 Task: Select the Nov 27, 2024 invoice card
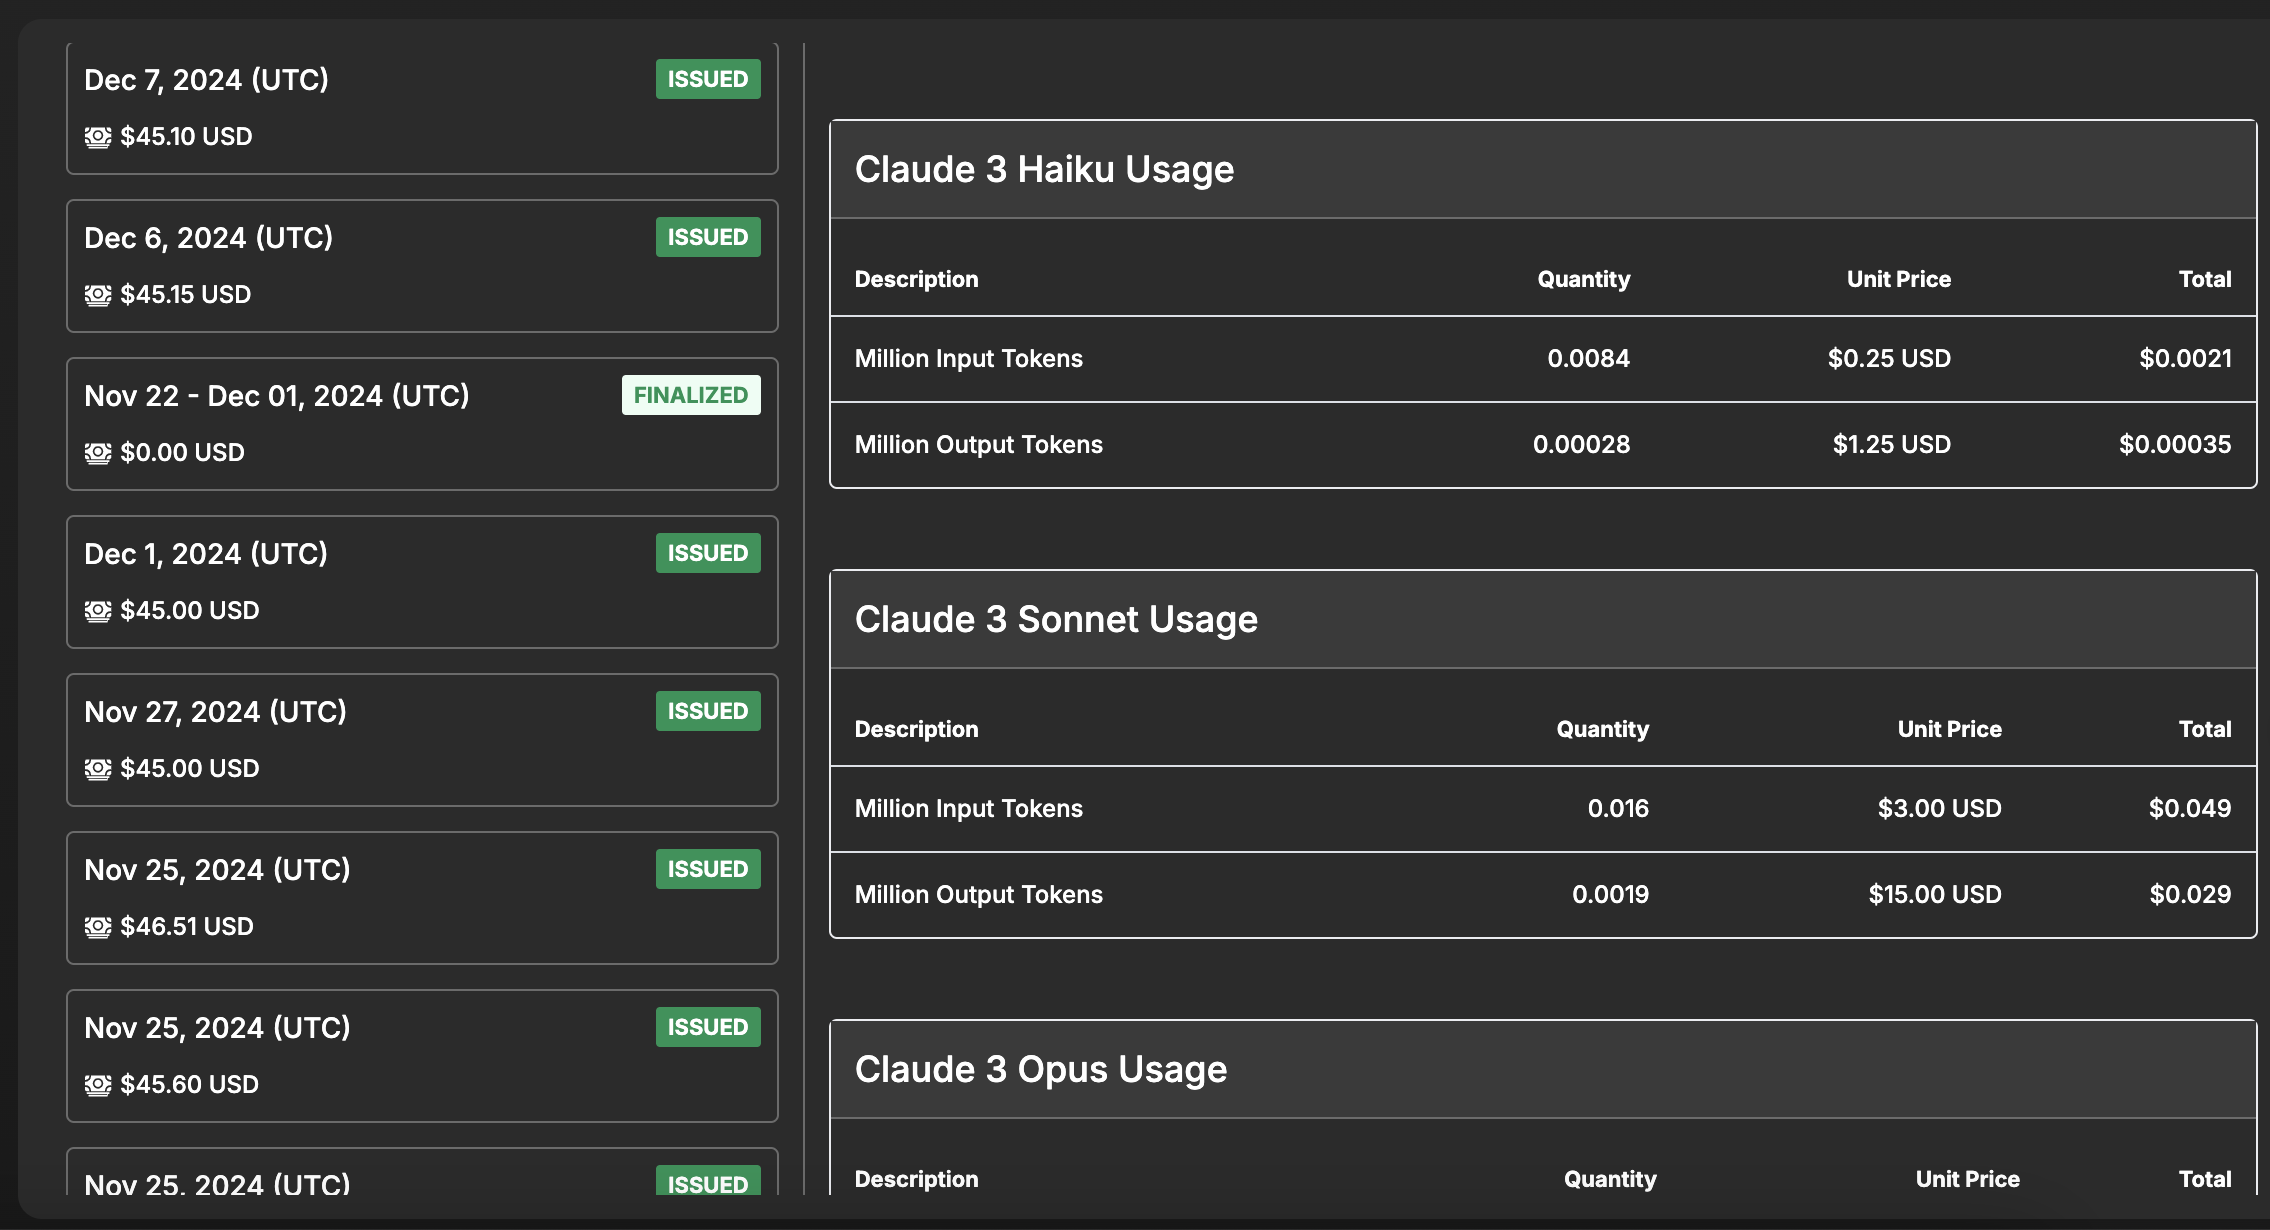click(x=422, y=740)
